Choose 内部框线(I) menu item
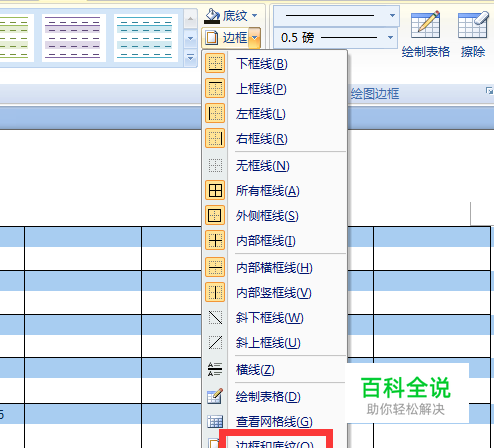 (x=274, y=241)
